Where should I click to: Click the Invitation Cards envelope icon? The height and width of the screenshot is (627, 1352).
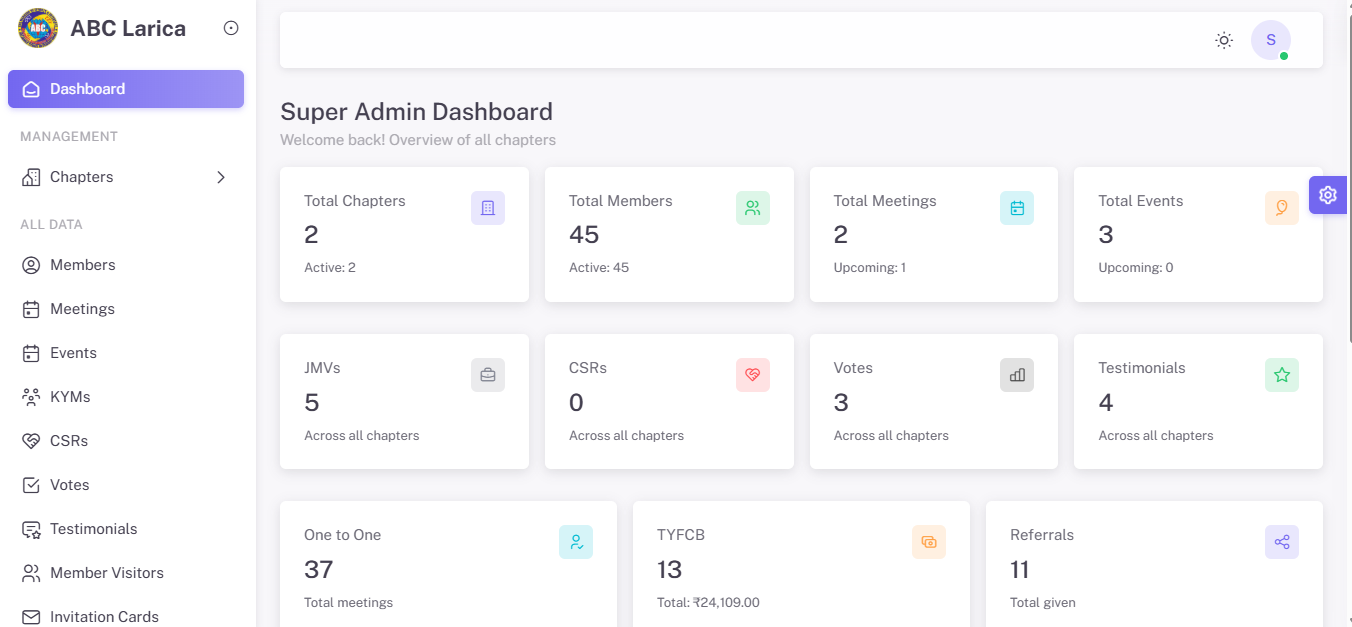point(31,617)
